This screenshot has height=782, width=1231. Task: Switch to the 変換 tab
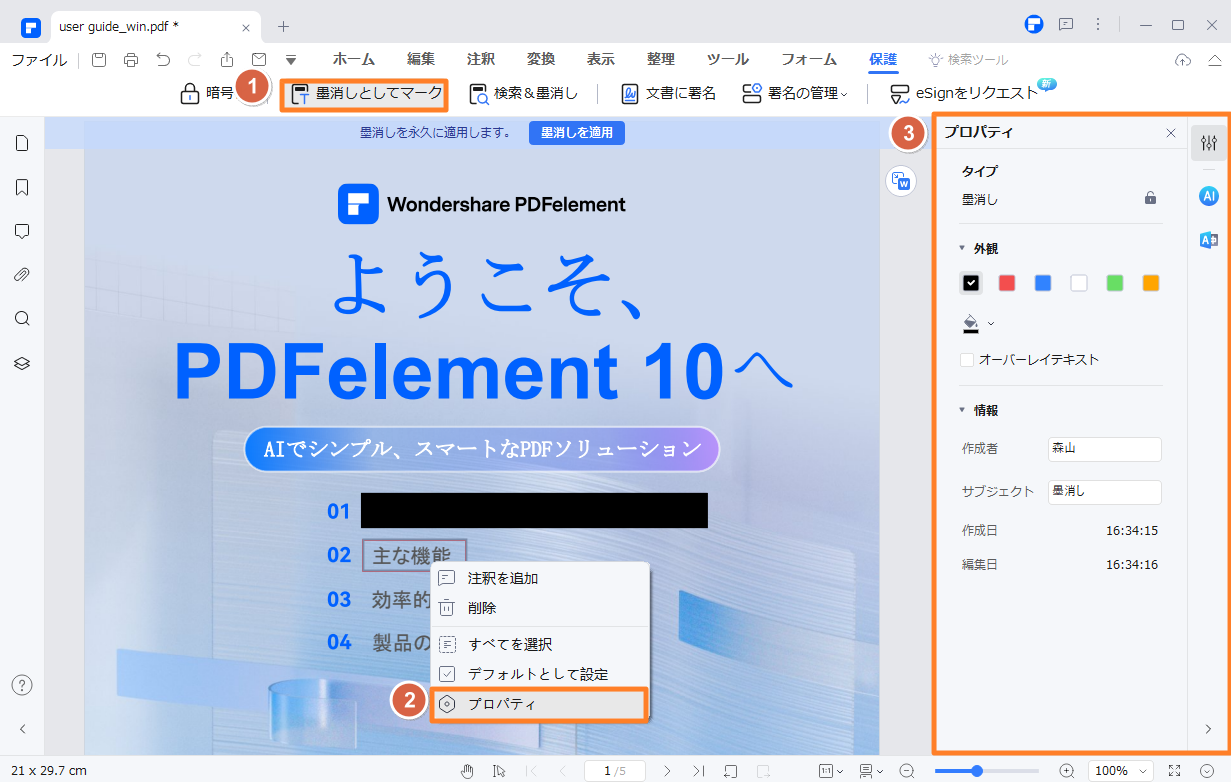(x=541, y=60)
